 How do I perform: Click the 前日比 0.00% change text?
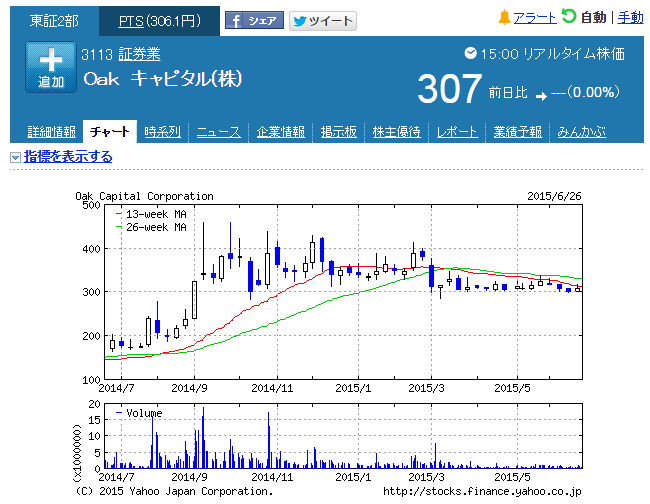[x=554, y=92]
